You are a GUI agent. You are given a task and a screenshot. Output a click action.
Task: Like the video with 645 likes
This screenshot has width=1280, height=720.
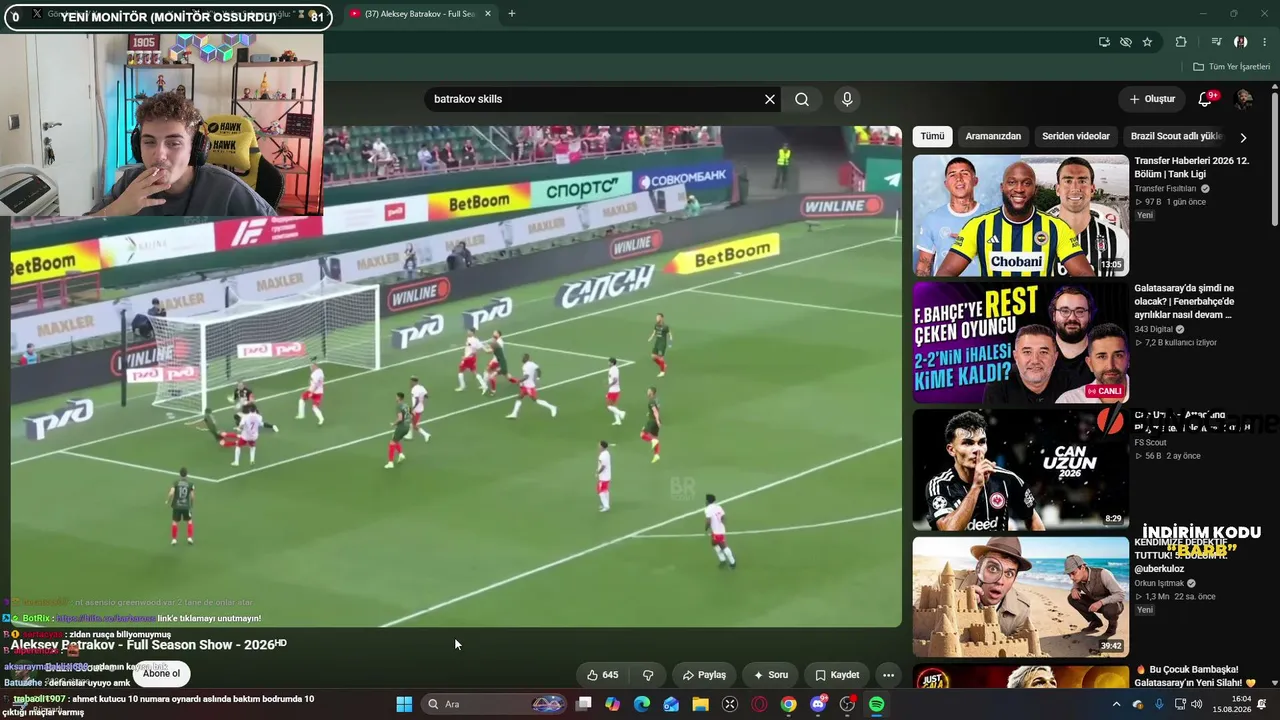coord(602,675)
